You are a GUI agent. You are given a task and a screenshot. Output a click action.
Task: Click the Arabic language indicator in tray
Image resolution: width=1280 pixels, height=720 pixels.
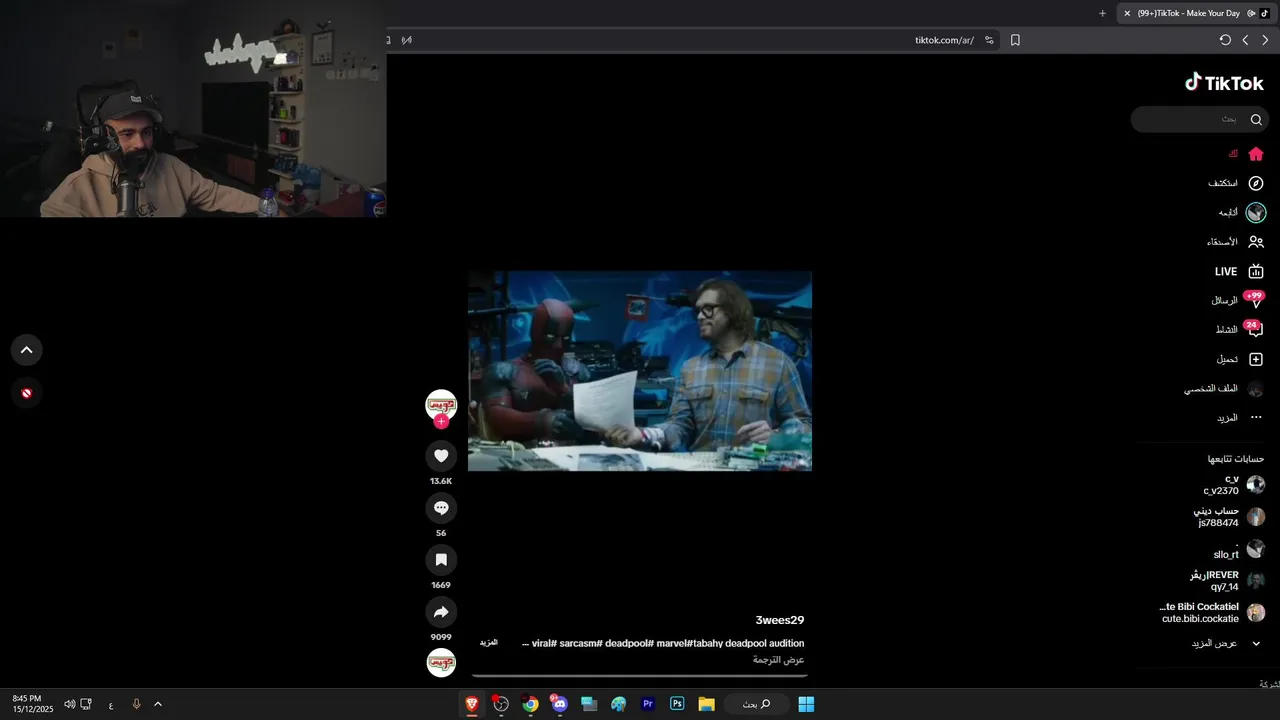[x=111, y=705]
